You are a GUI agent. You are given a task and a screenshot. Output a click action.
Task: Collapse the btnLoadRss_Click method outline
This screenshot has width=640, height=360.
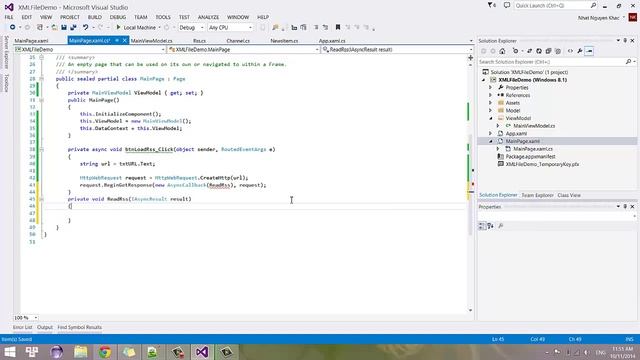41,149
